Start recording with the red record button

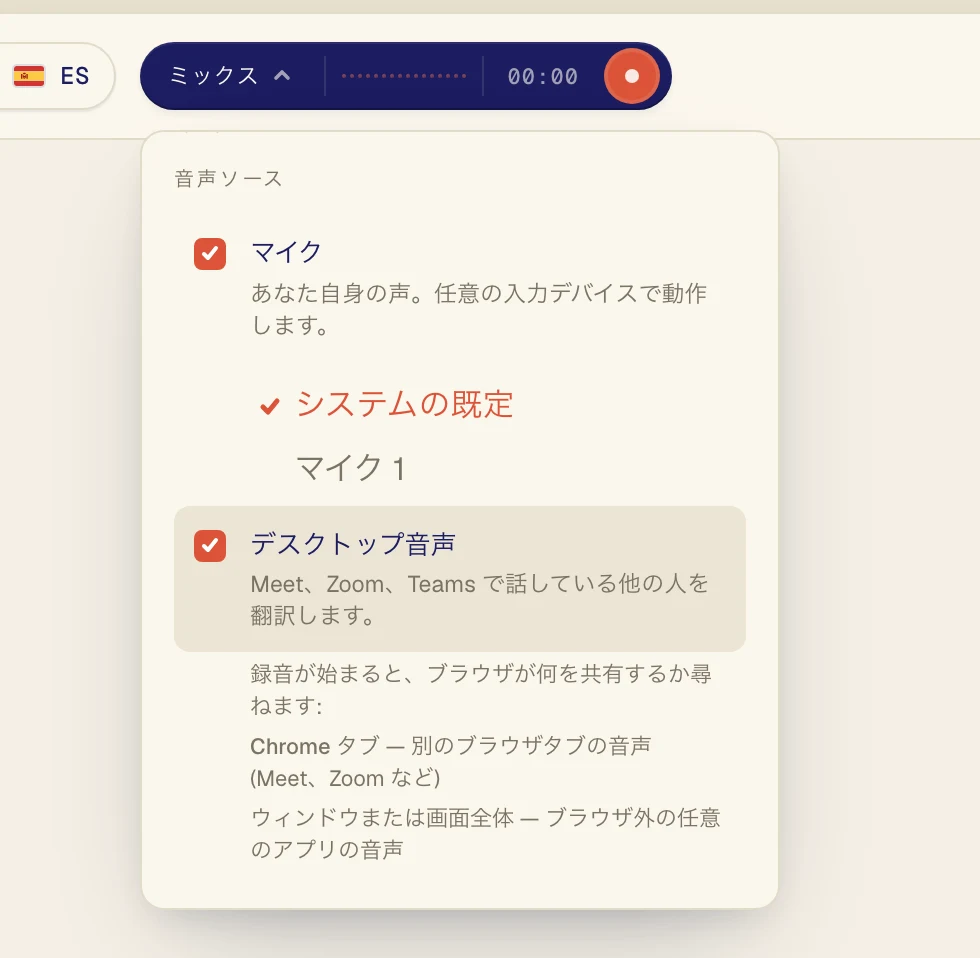click(631, 76)
